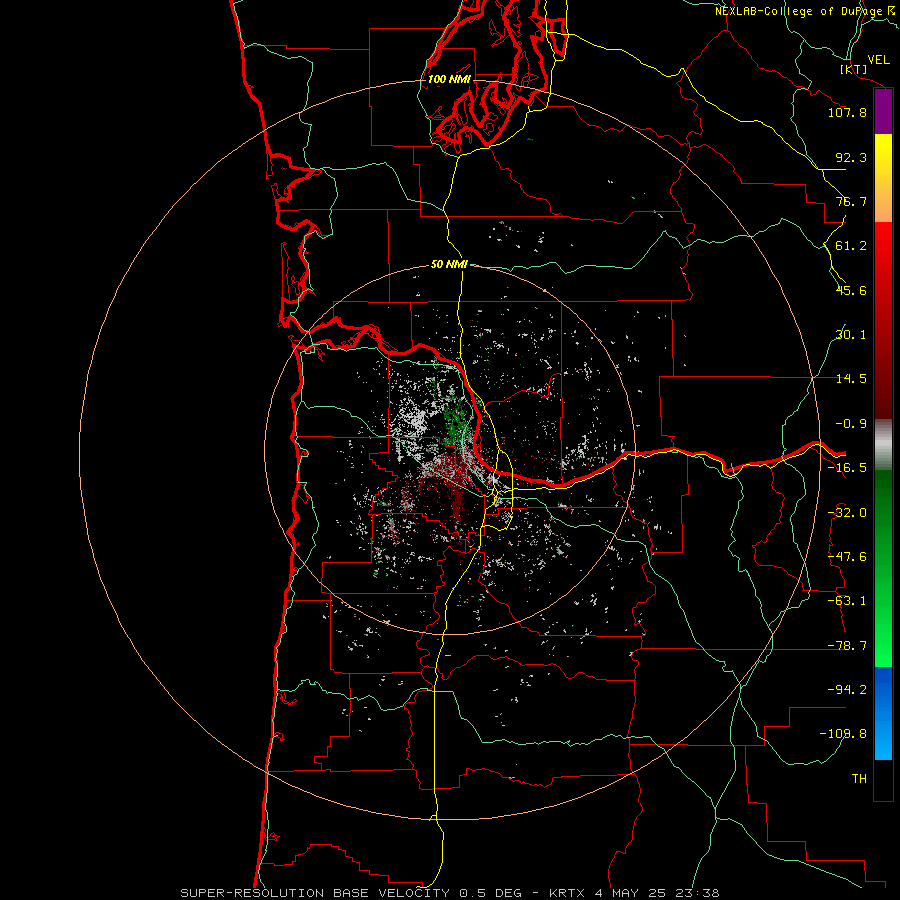Click the 30.1 velocity scale value
Image resolution: width=900 pixels, height=900 pixels.
click(851, 335)
